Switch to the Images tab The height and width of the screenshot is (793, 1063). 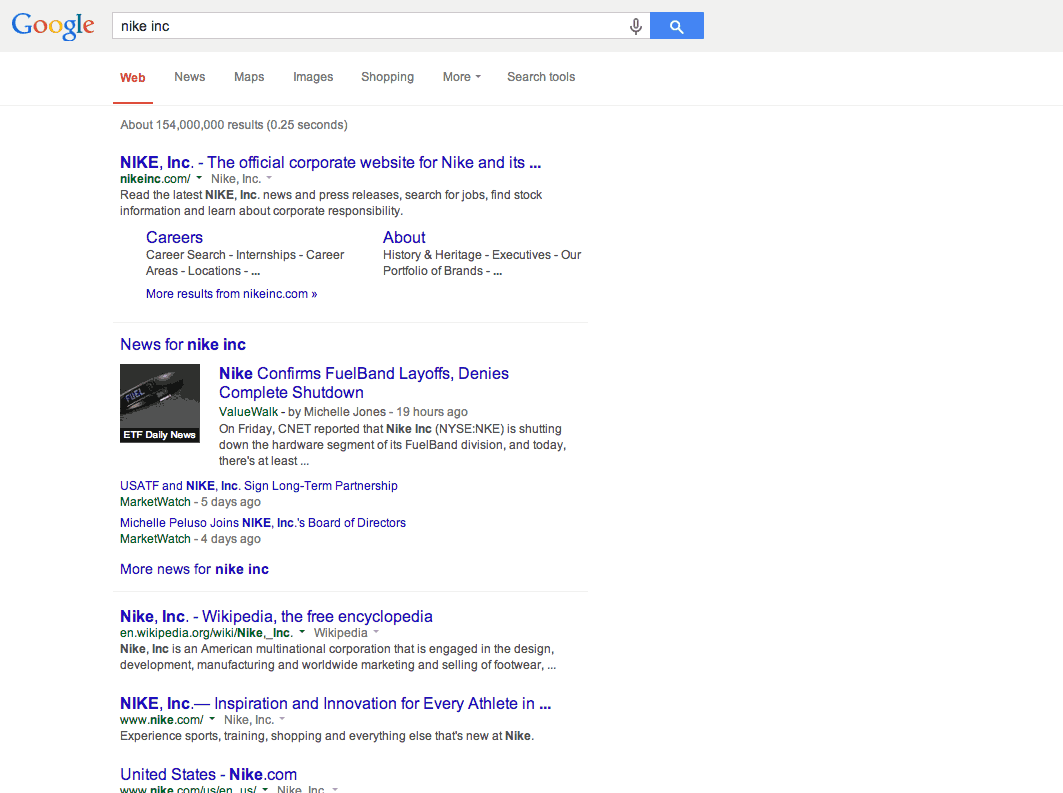coord(313,77)
